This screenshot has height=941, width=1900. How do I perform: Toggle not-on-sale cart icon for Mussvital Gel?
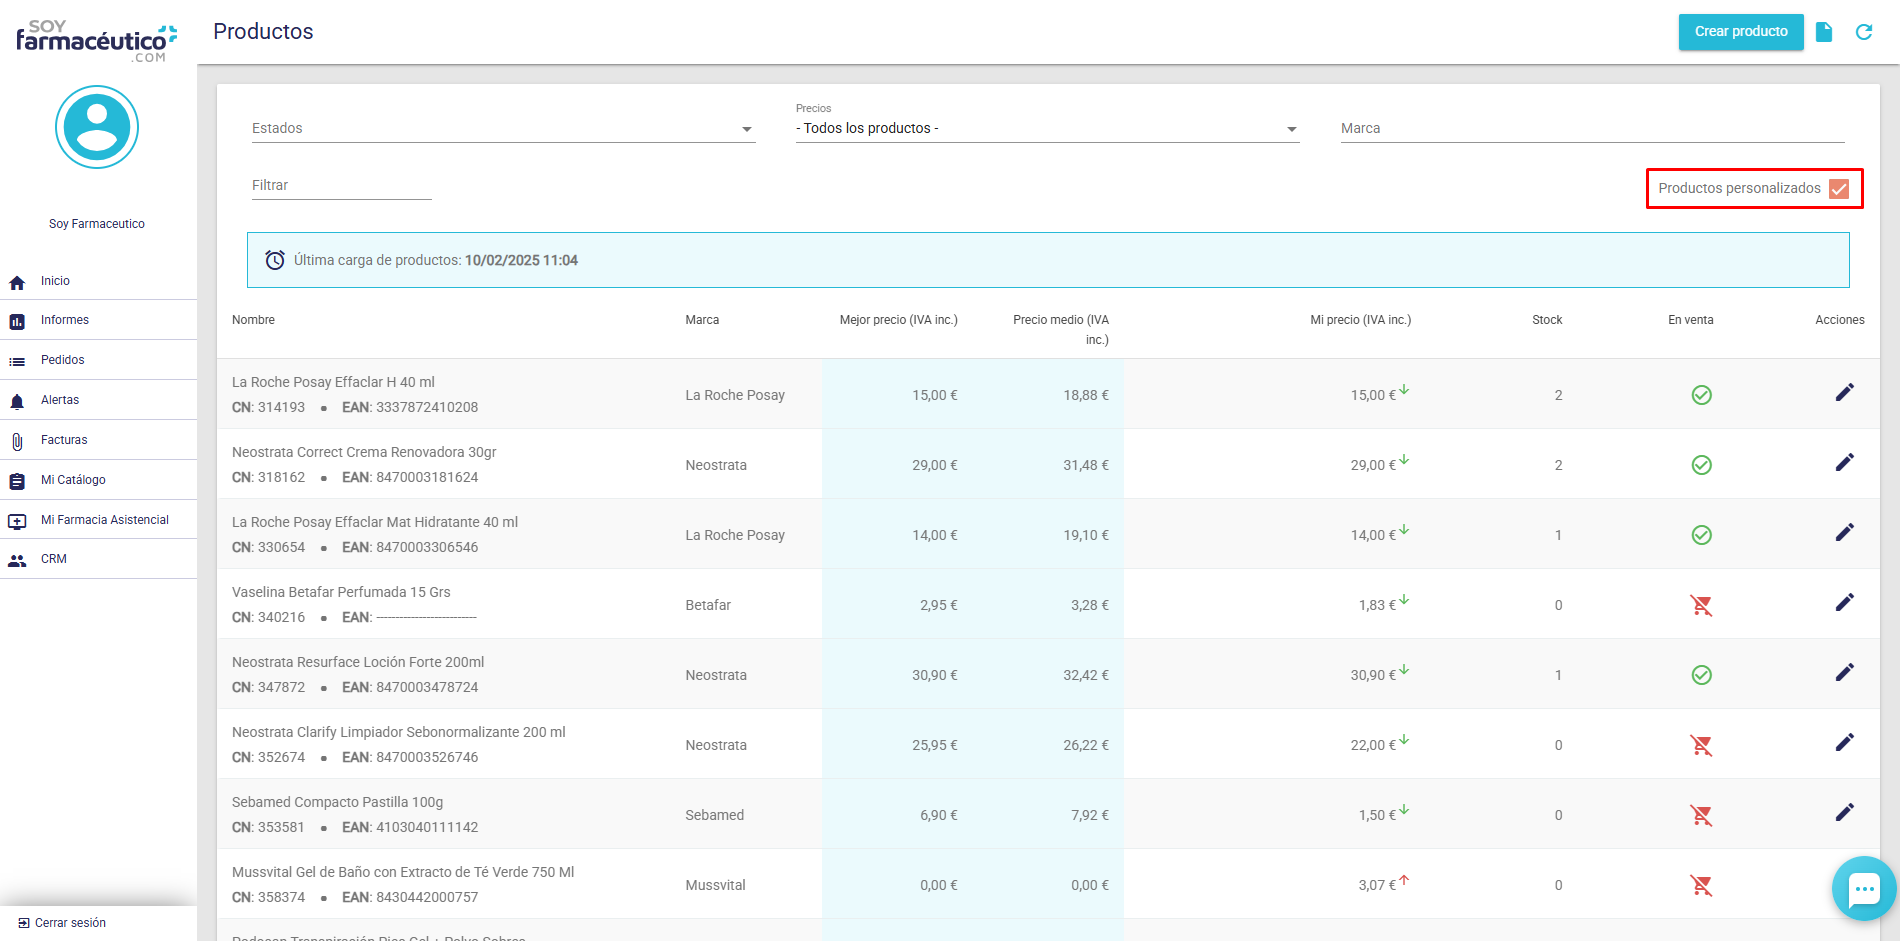(x=1701, y=885)
